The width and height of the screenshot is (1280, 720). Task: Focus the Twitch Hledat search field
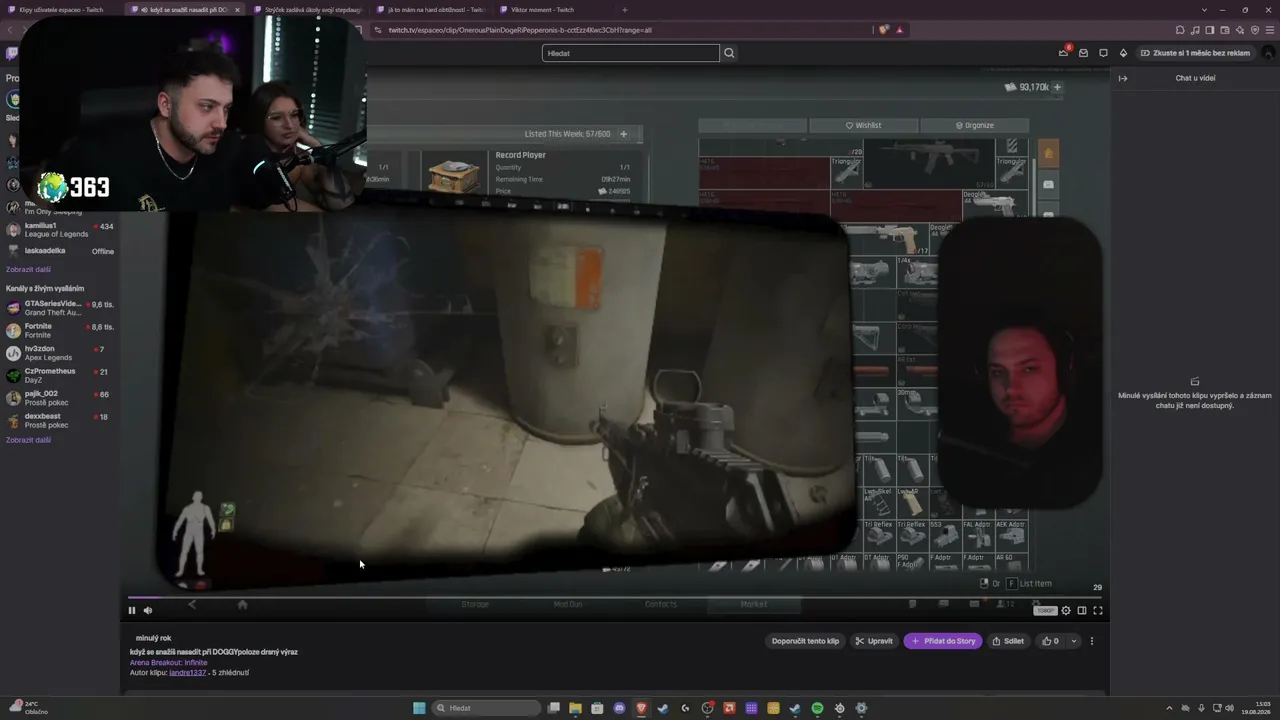point(630,53)
